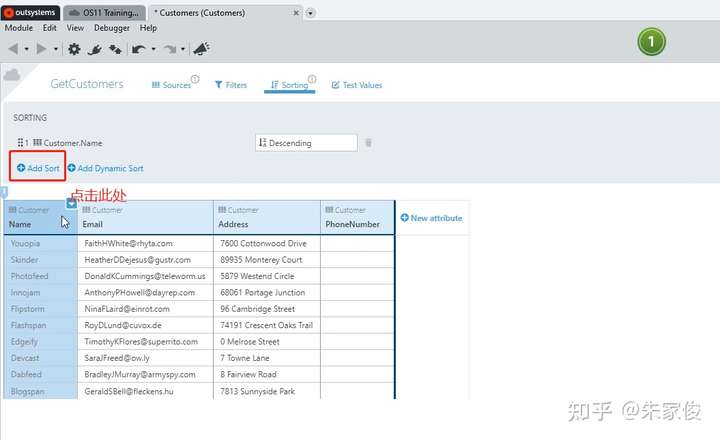This screenshot has width=720, height=440.
Task: Click the 96 Cambridge Street address cell
Action: pyautogui.click(x=267, y=309)
